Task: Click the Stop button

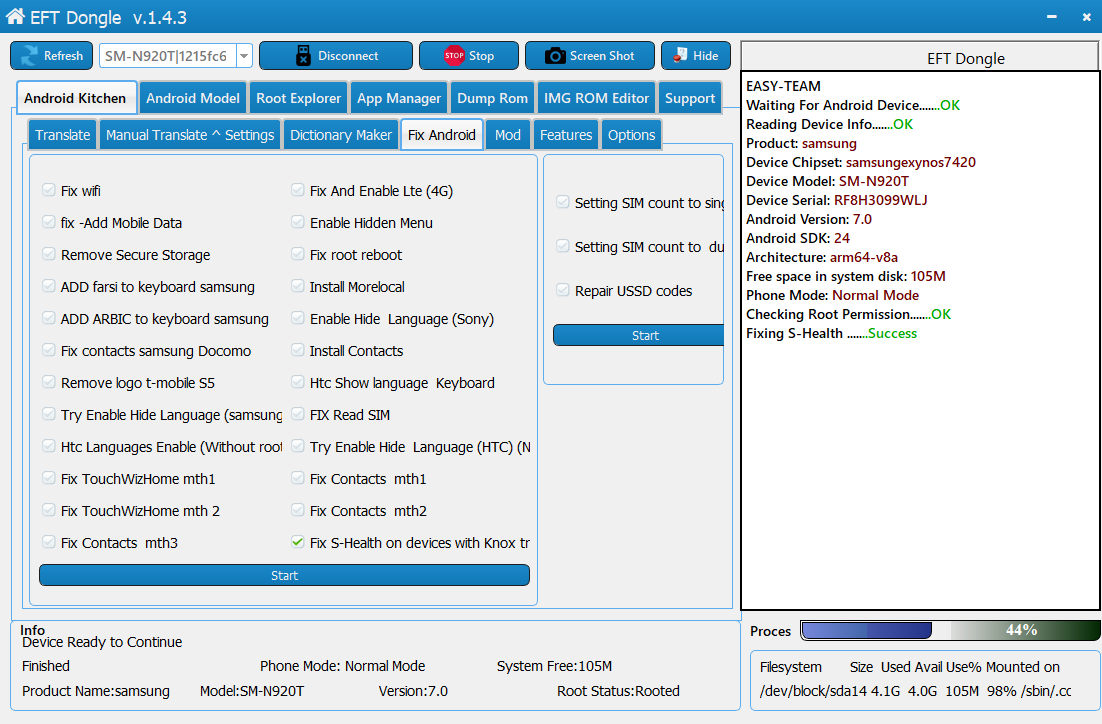Action: [x=469, y=56]
